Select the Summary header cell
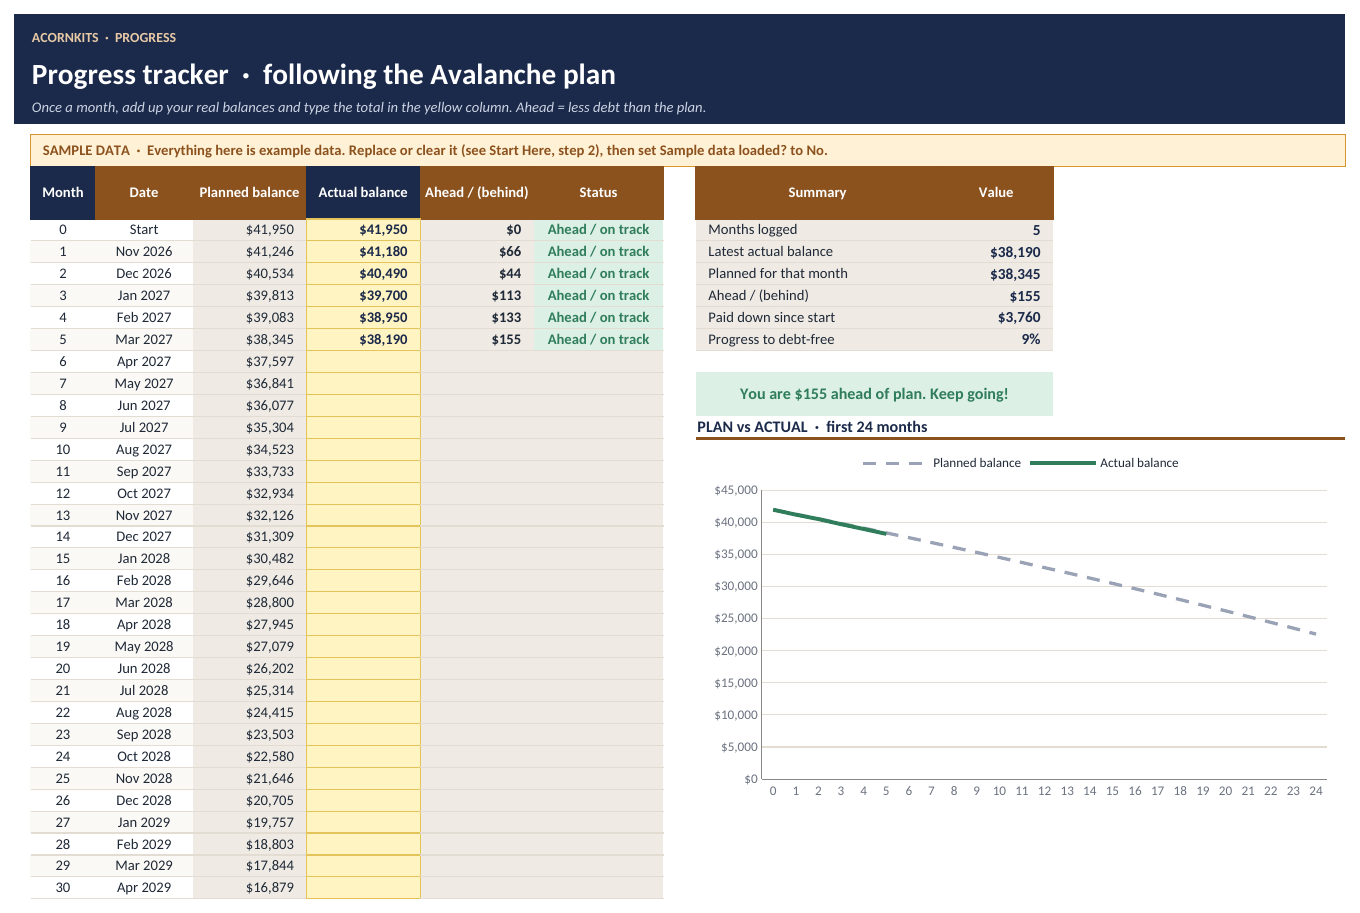Image resolution: width=1360 pixels, height=913 pixels. tap(817, 193)
